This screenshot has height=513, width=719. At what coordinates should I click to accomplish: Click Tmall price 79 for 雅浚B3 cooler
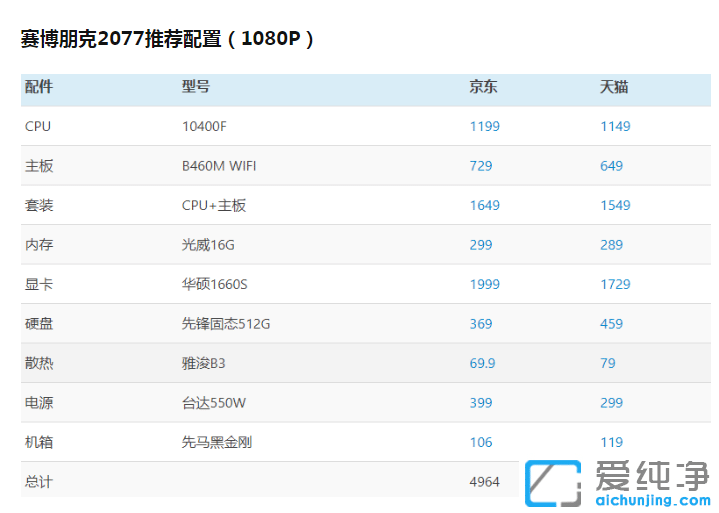(x=607, y=363)
